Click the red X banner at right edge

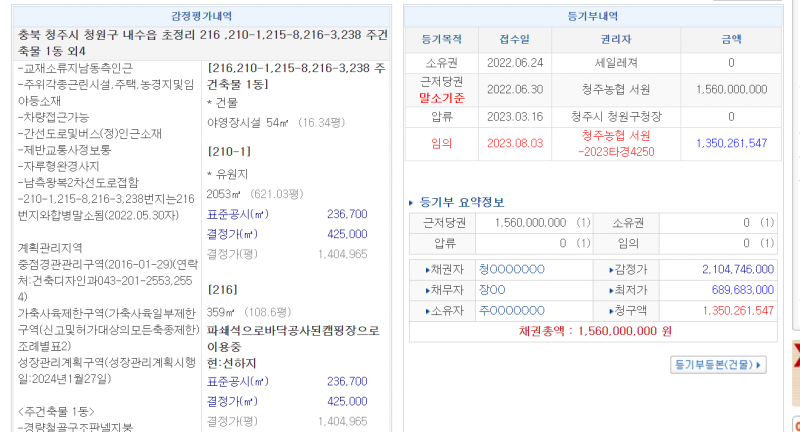point(796,360)
